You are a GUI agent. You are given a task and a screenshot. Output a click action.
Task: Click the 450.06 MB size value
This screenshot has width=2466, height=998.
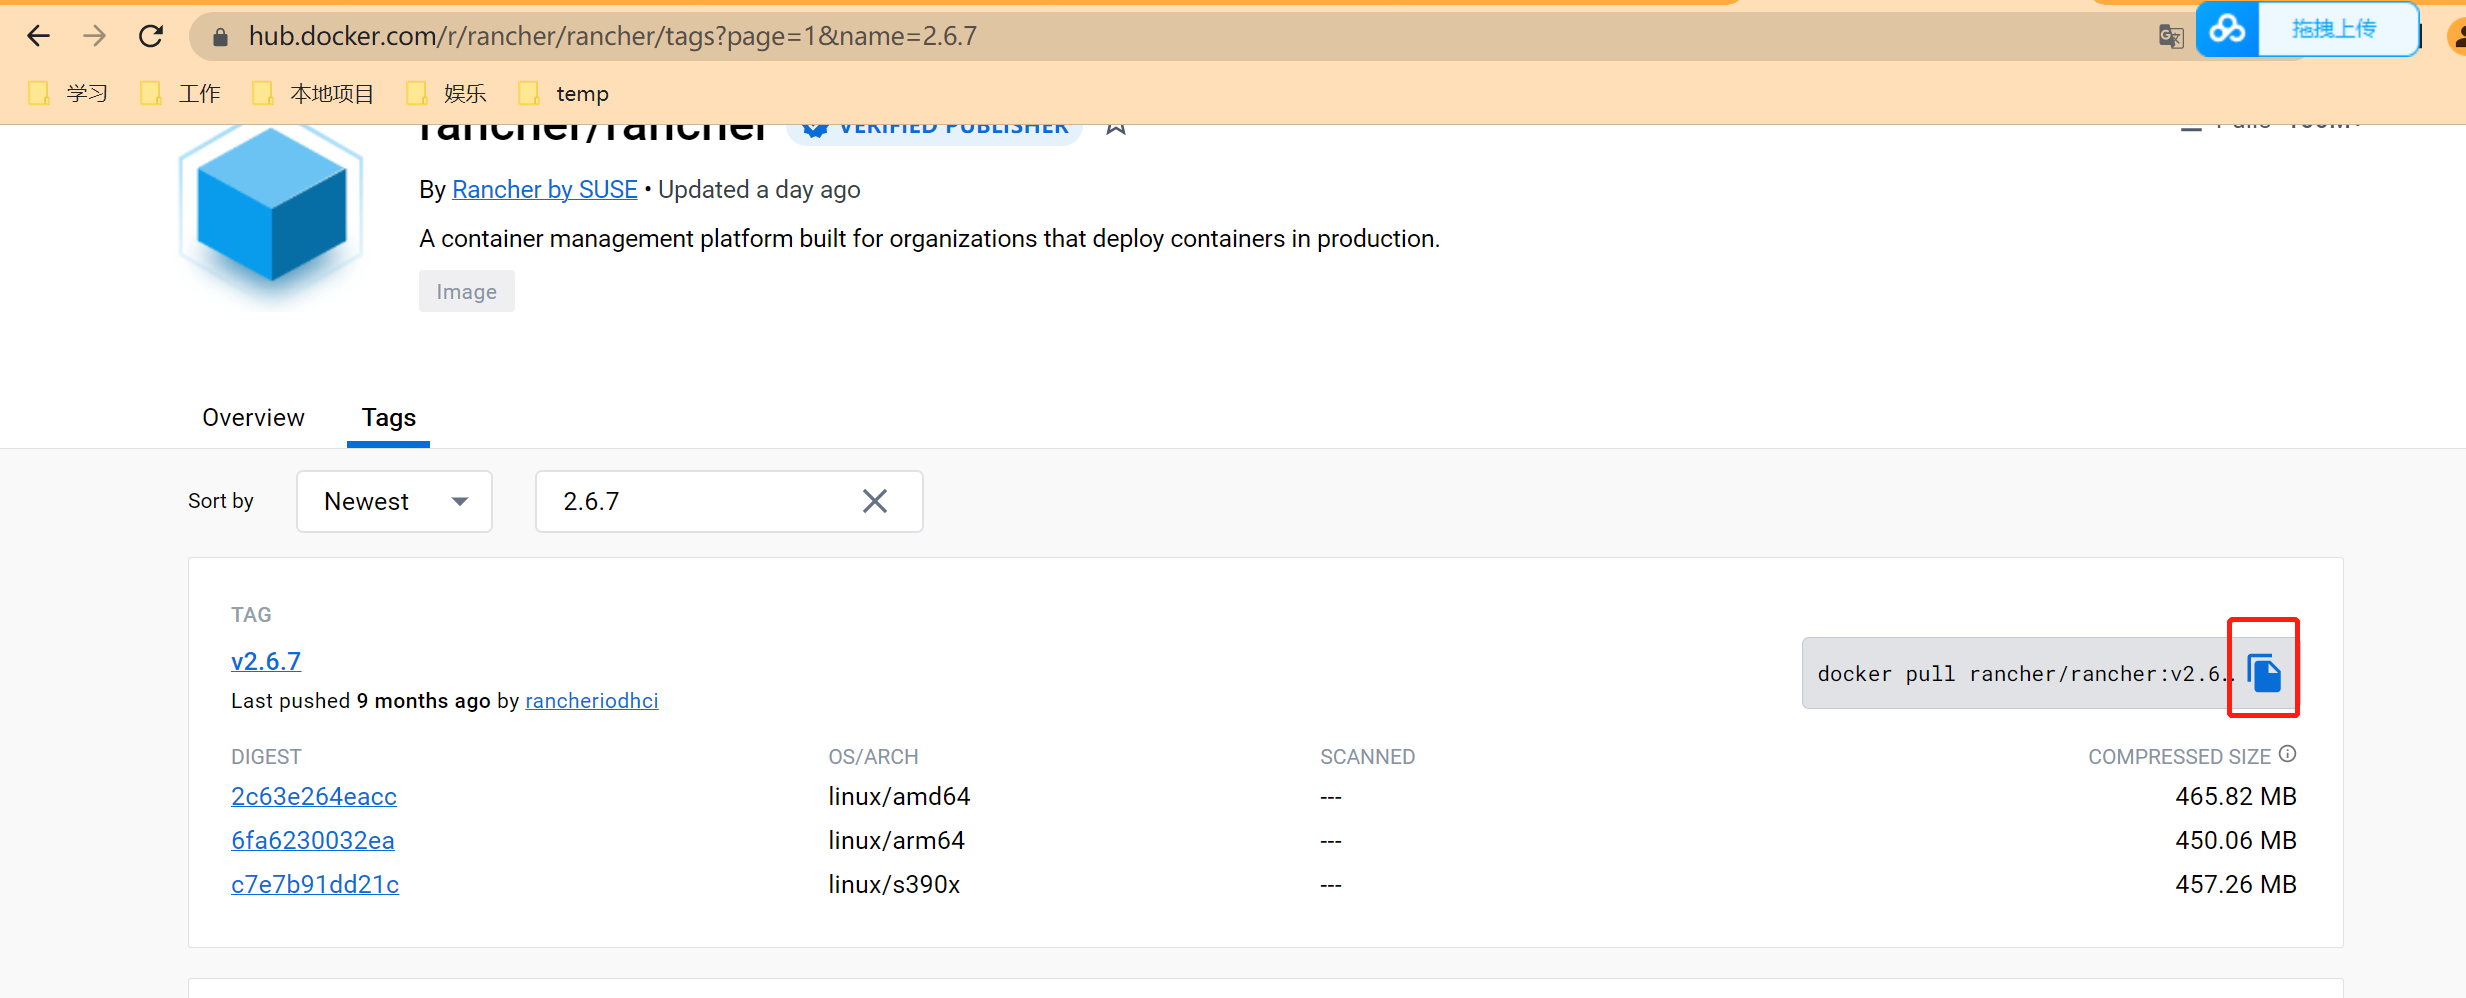click(2235, 841)
